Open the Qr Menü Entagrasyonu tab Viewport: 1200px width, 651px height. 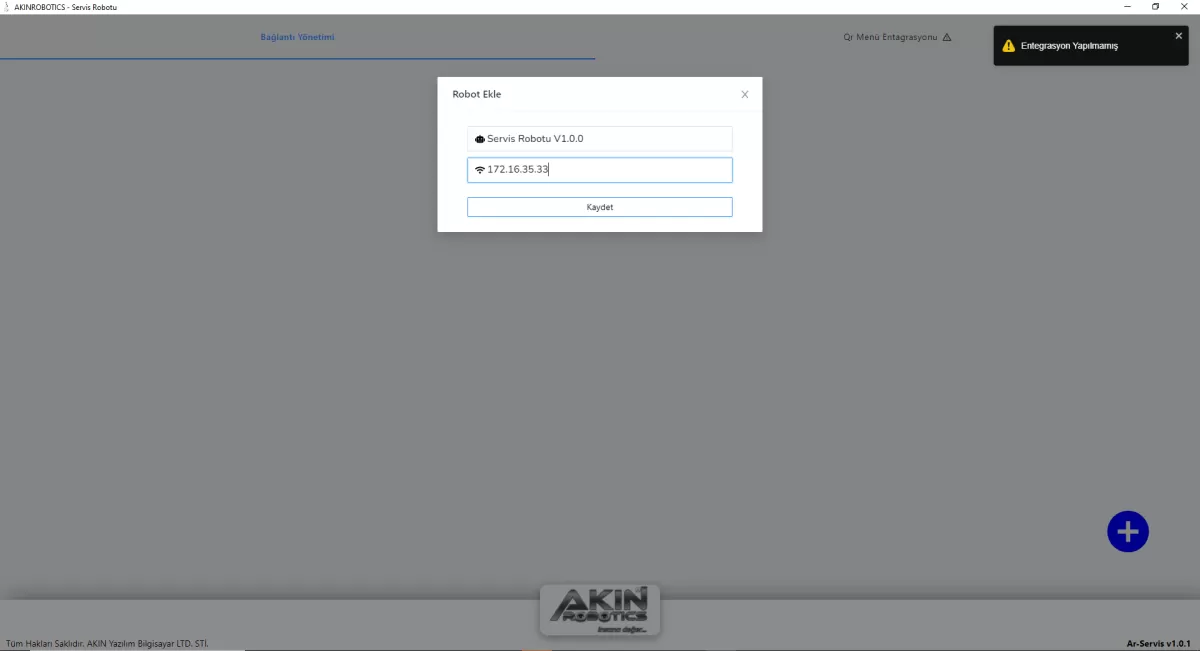click(890, 38)
